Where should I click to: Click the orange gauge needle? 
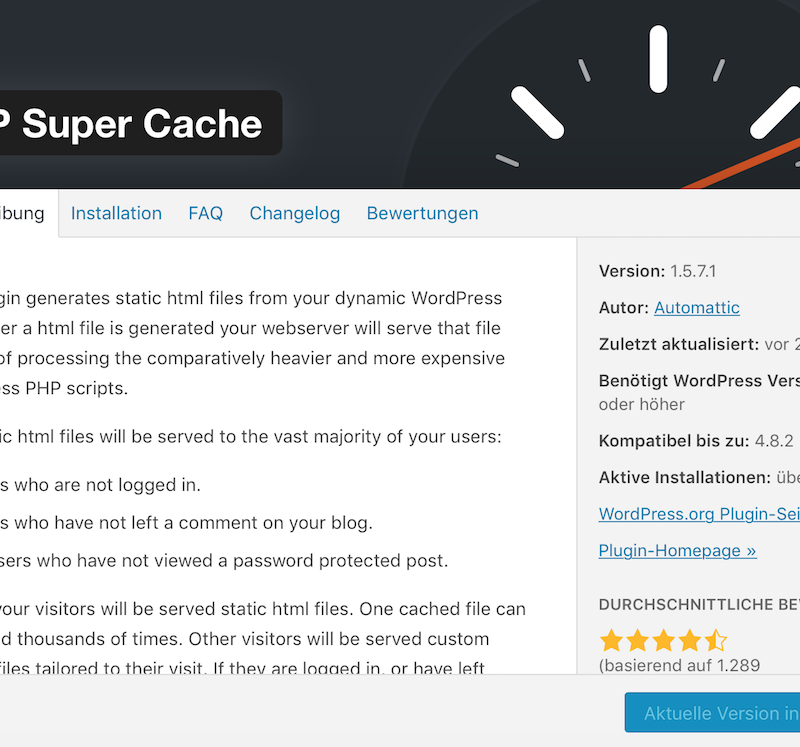[x=741, y=163]
